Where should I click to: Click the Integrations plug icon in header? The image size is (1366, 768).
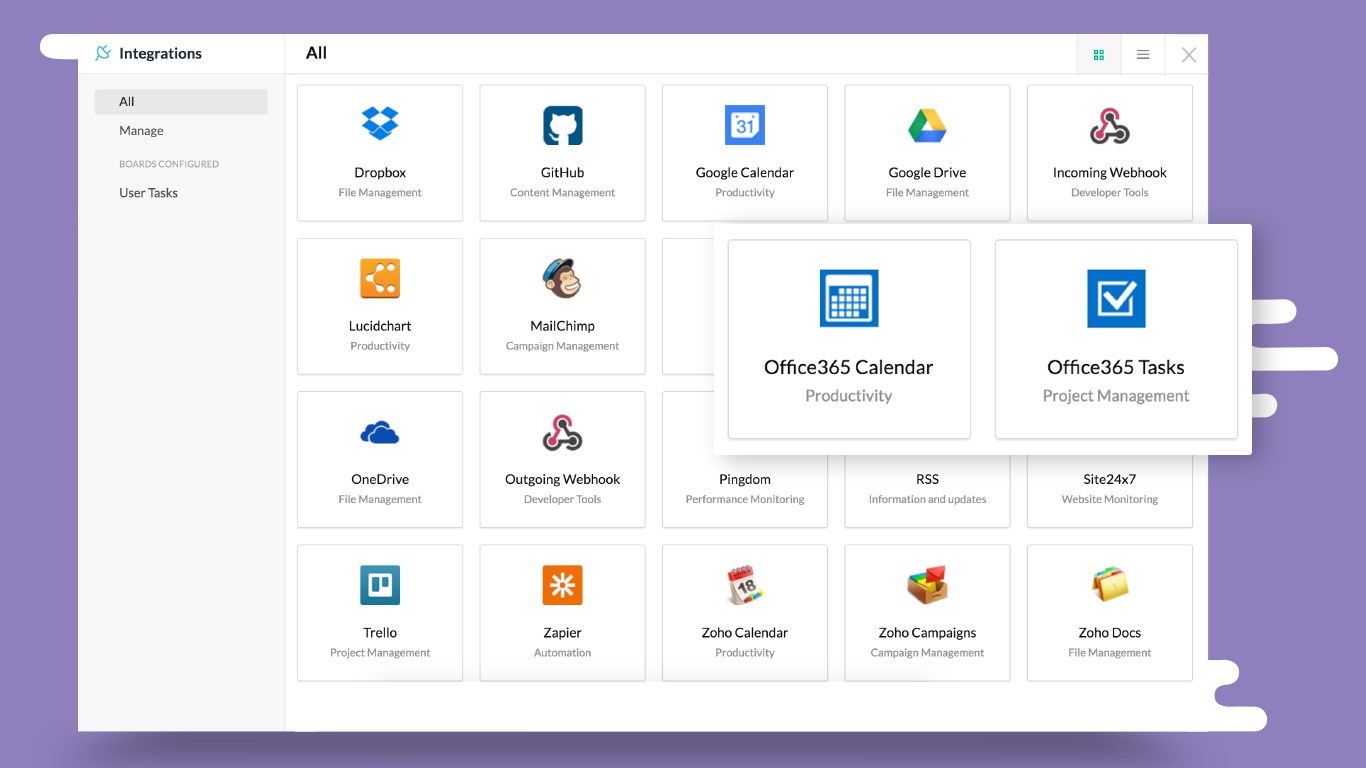coord(103,53)
